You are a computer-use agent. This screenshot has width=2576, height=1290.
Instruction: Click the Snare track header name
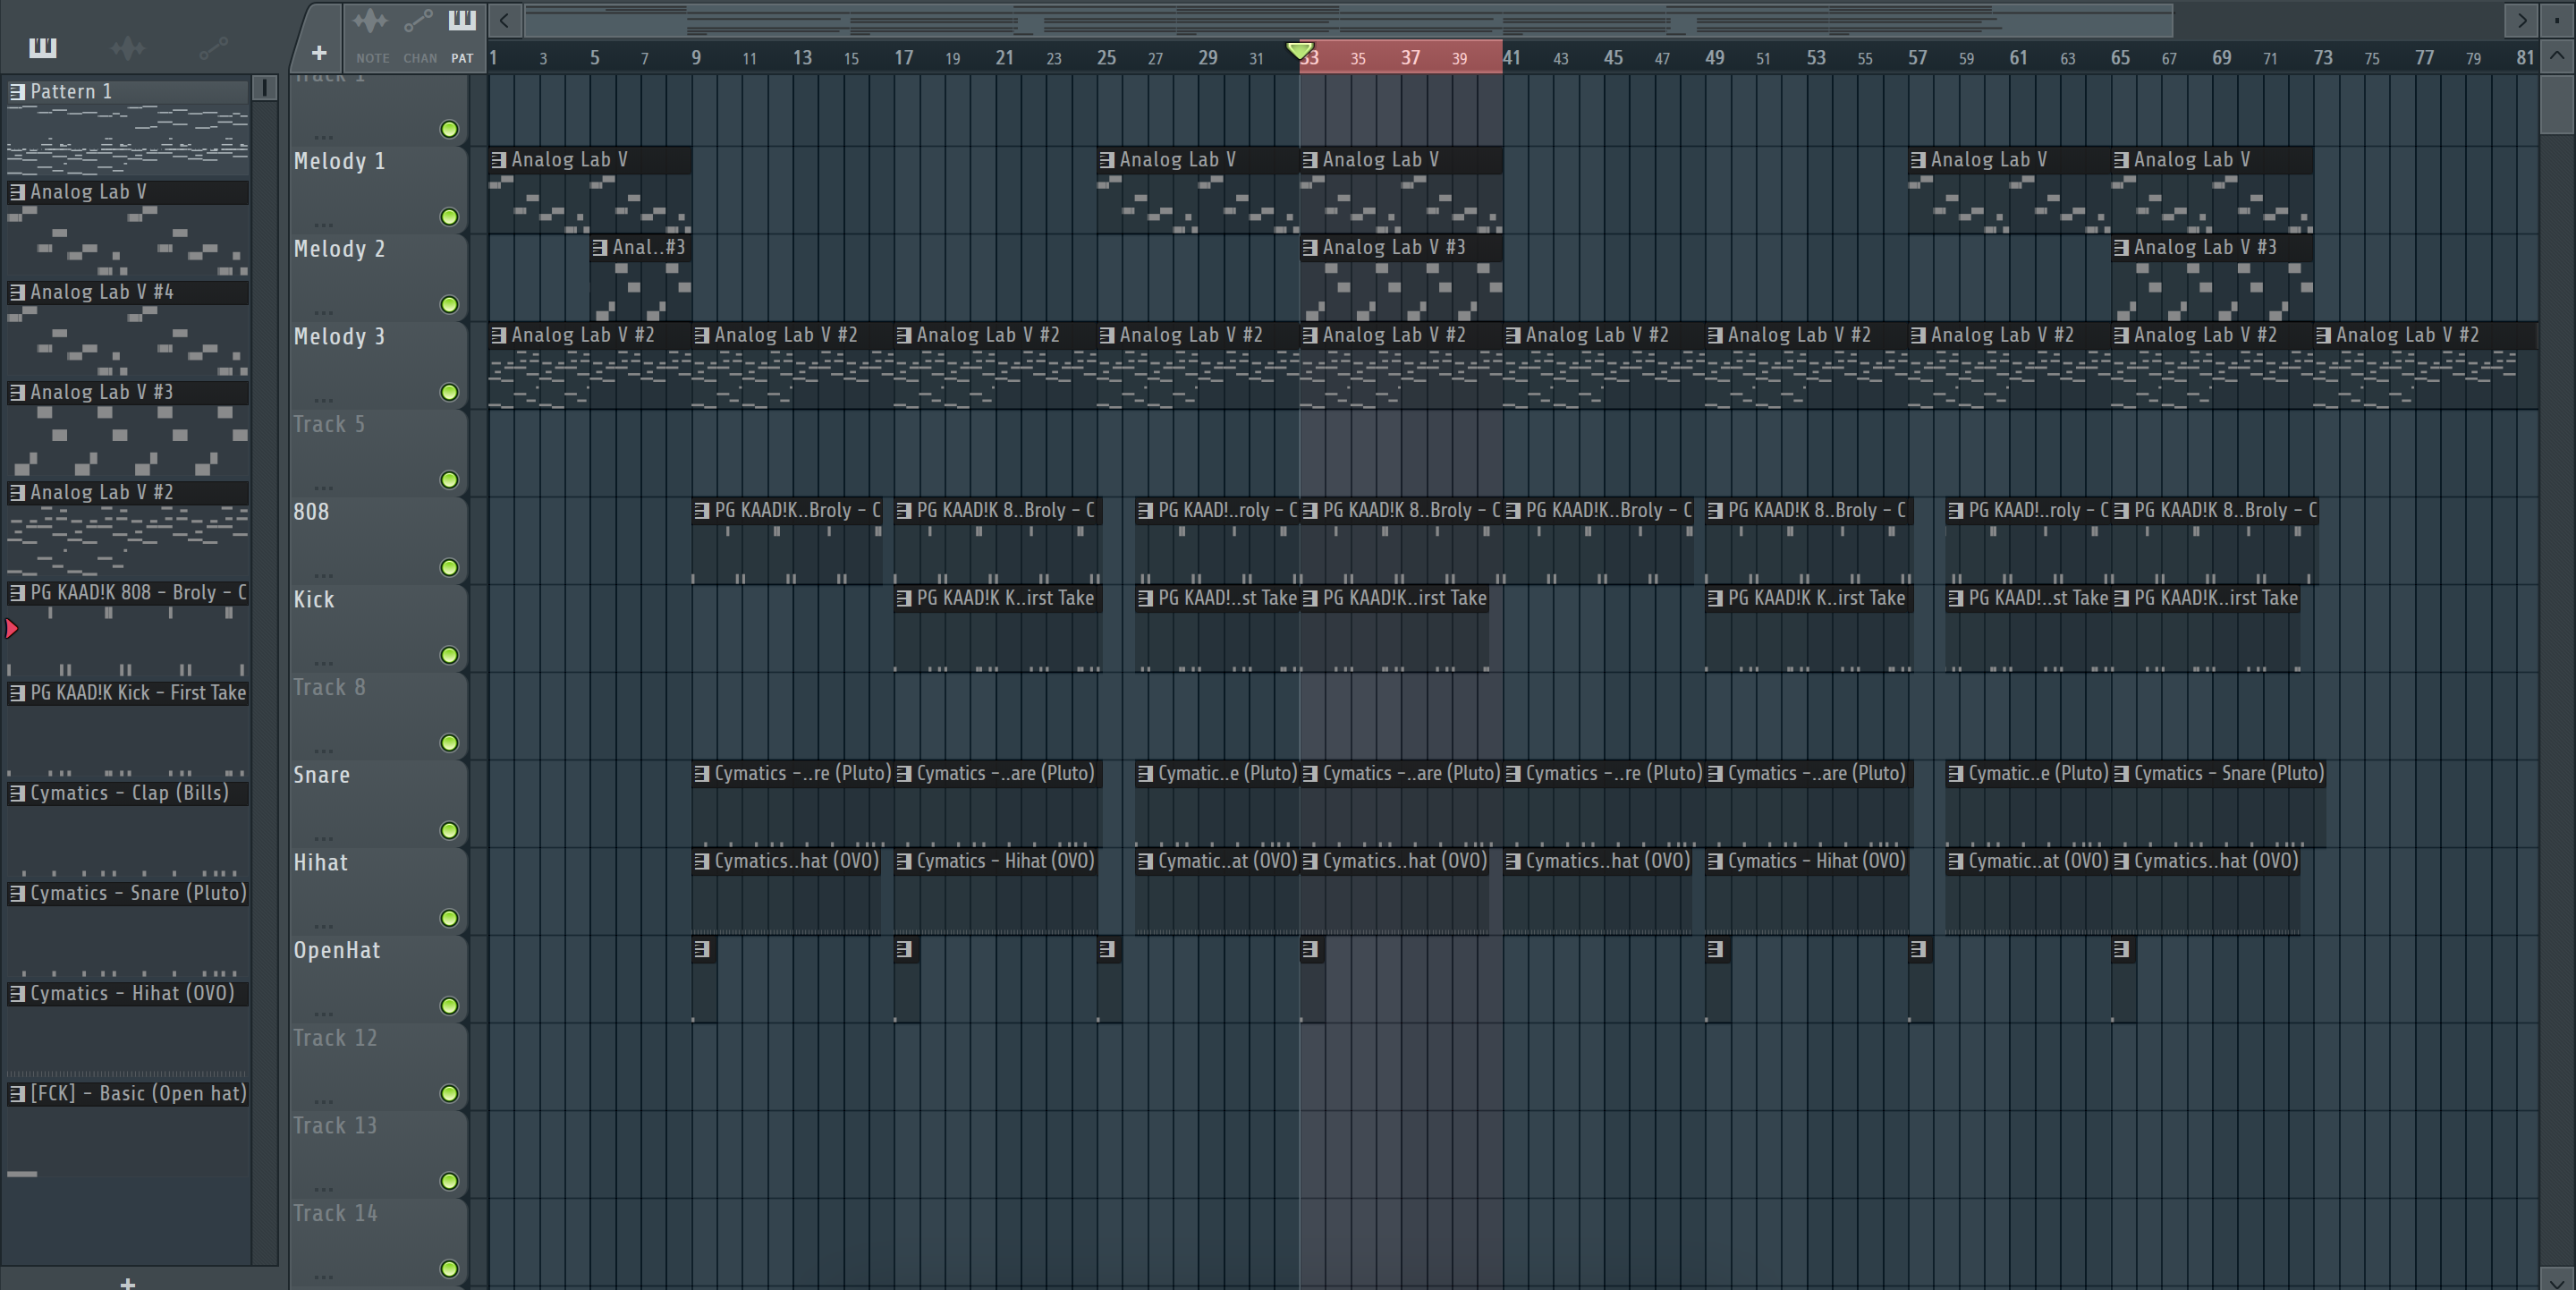321,775
